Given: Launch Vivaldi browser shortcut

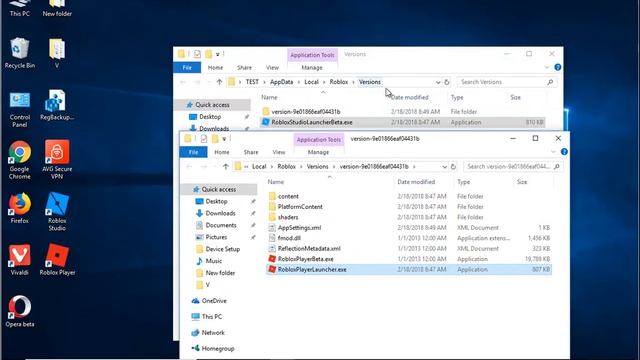Looking at the screenshot, I should click(x=20, y=260).
